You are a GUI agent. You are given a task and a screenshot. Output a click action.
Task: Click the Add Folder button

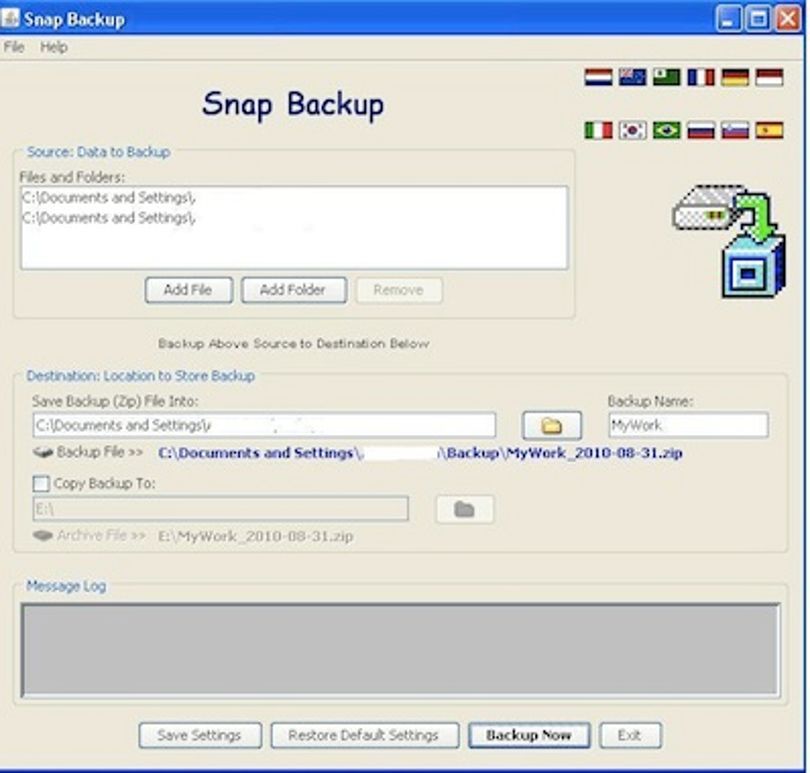pyautogui.click(x=293, y=290)
